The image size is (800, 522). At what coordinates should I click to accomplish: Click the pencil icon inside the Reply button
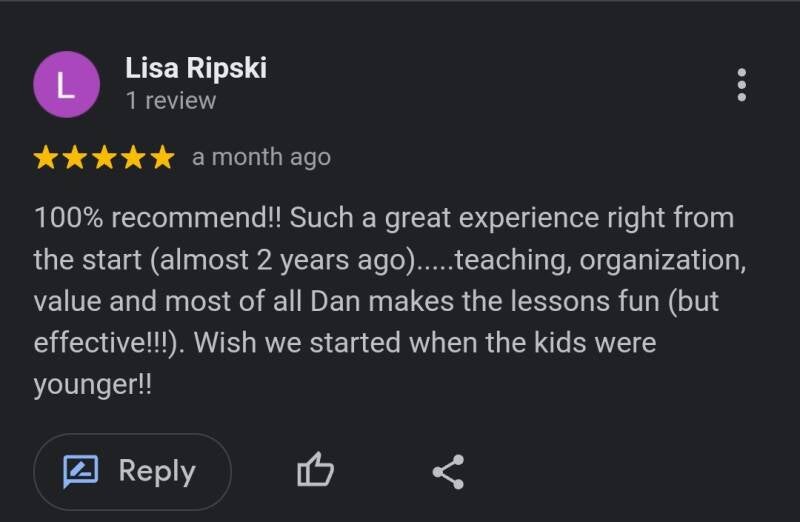(80, 471)
